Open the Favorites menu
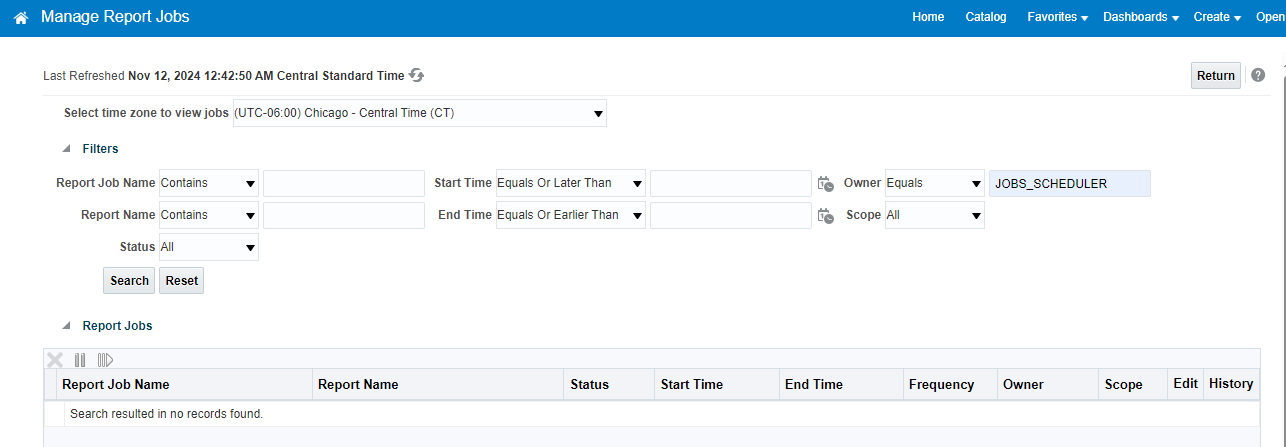 click(1057, 17)
